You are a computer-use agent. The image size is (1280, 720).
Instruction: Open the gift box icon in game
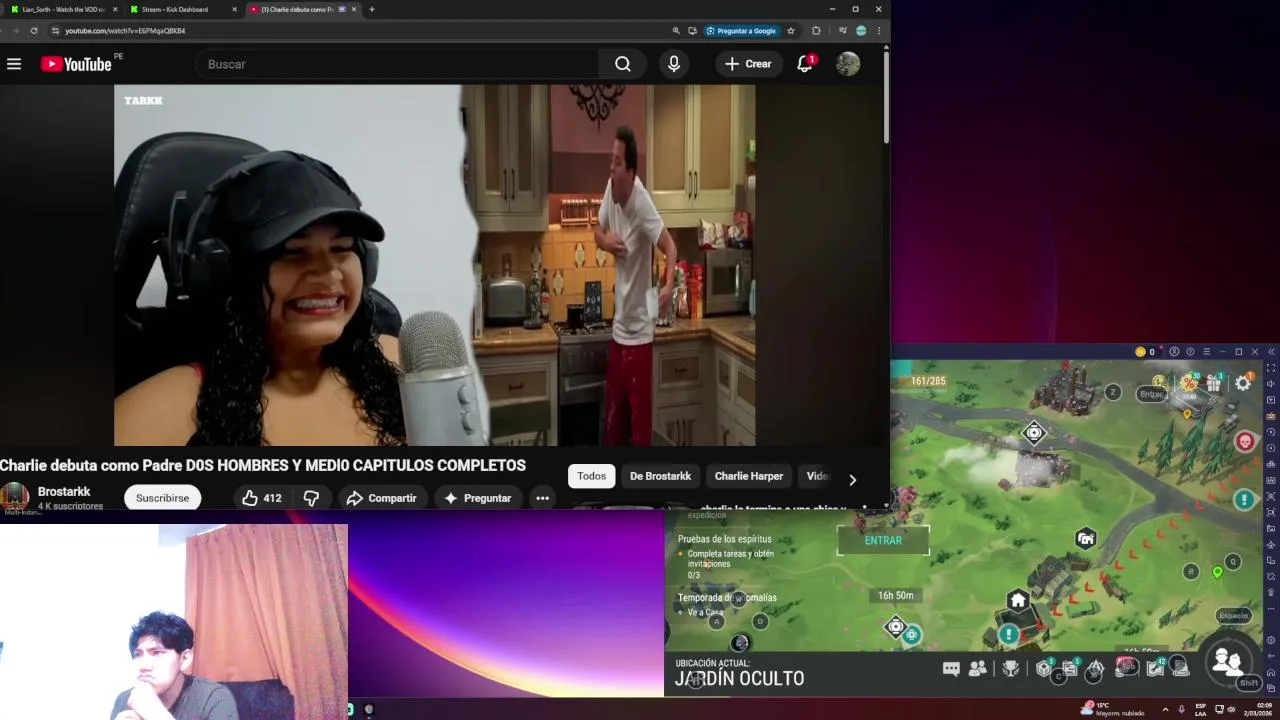(x=1213, y=383)
